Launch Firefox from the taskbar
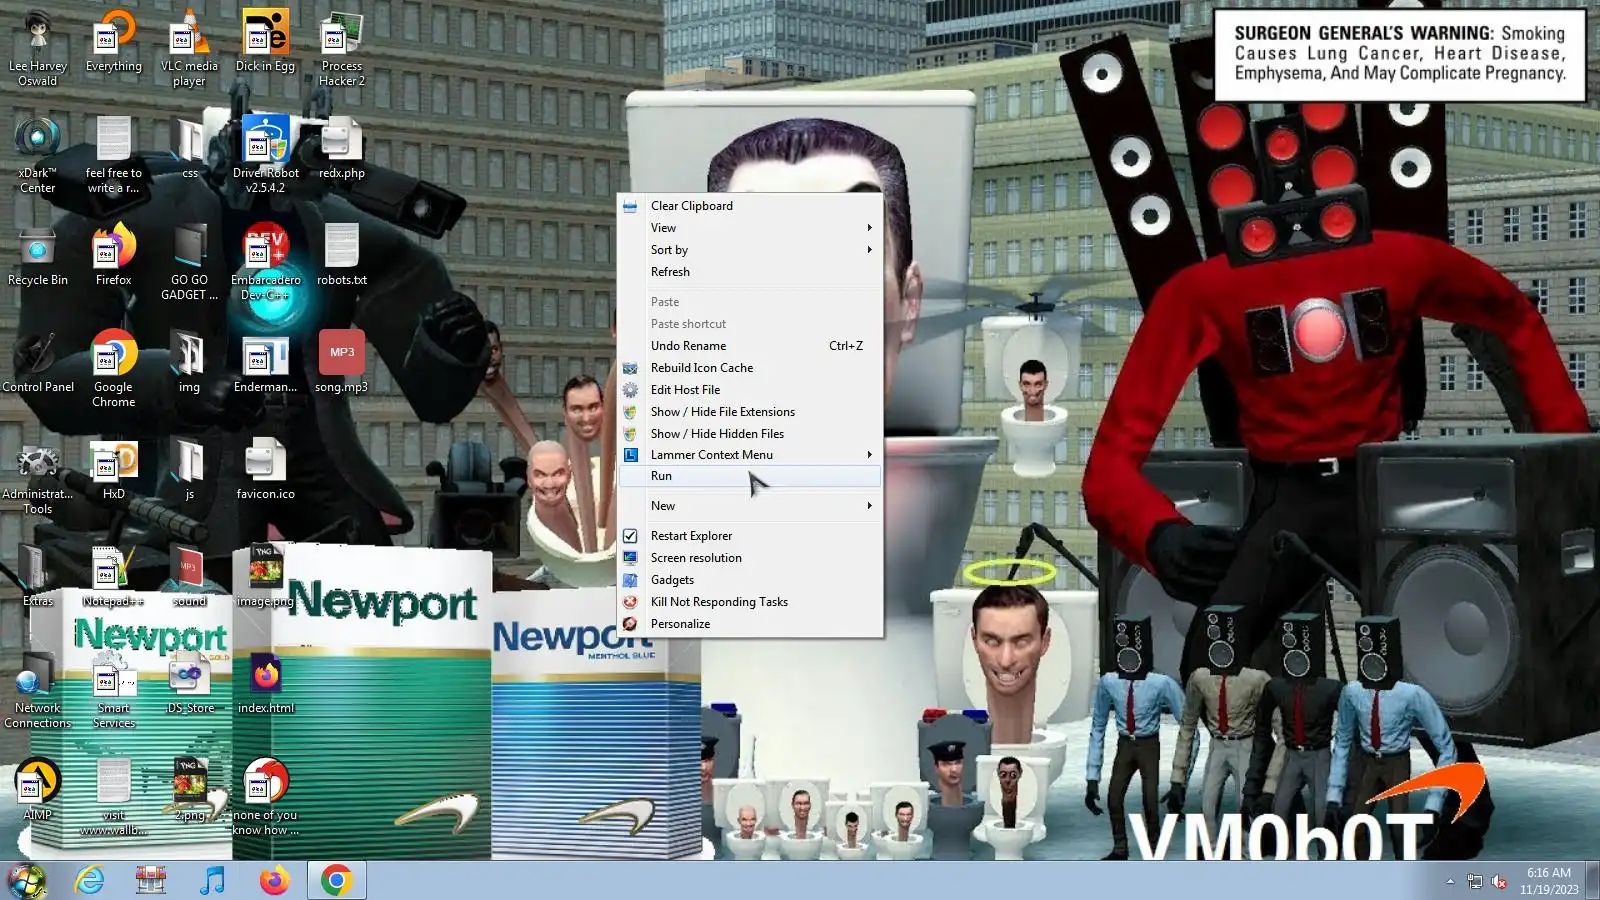The width and height of the screenshot is (1600, 900). click(274, 880)
